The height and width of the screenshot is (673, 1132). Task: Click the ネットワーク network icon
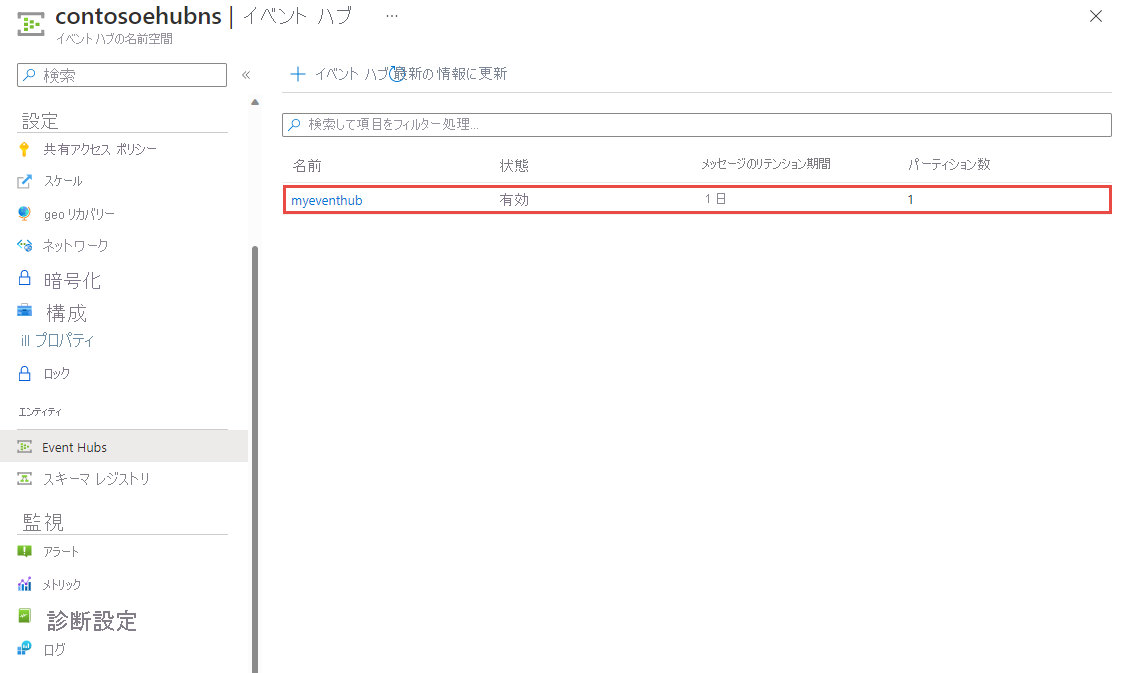point(25,246)
